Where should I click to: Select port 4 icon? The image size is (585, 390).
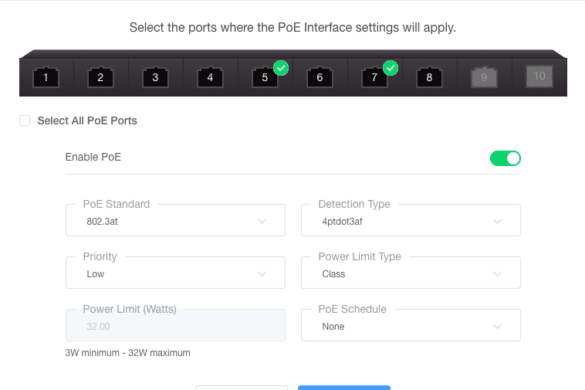(210, 77)
